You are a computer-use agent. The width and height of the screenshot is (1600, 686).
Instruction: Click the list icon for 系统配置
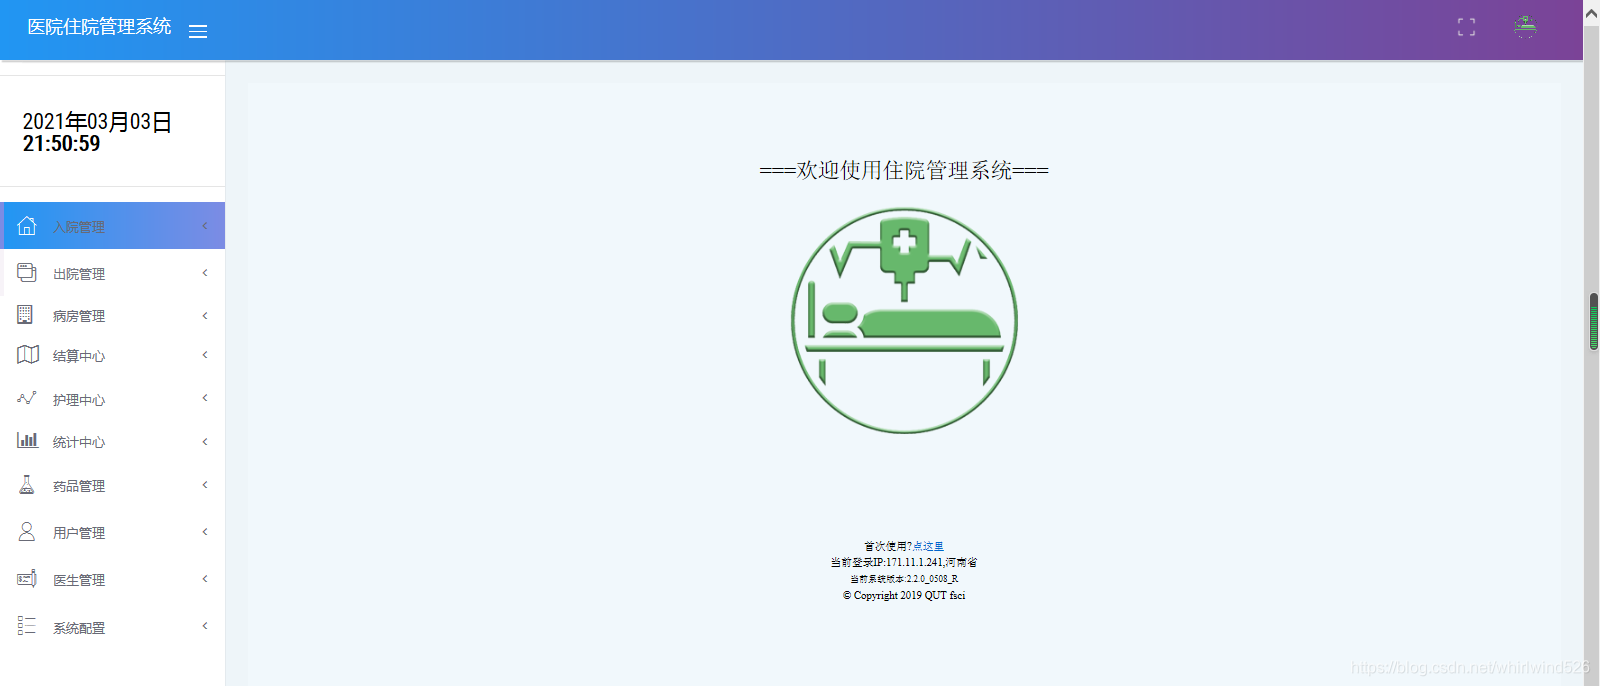tap(27, 626)
